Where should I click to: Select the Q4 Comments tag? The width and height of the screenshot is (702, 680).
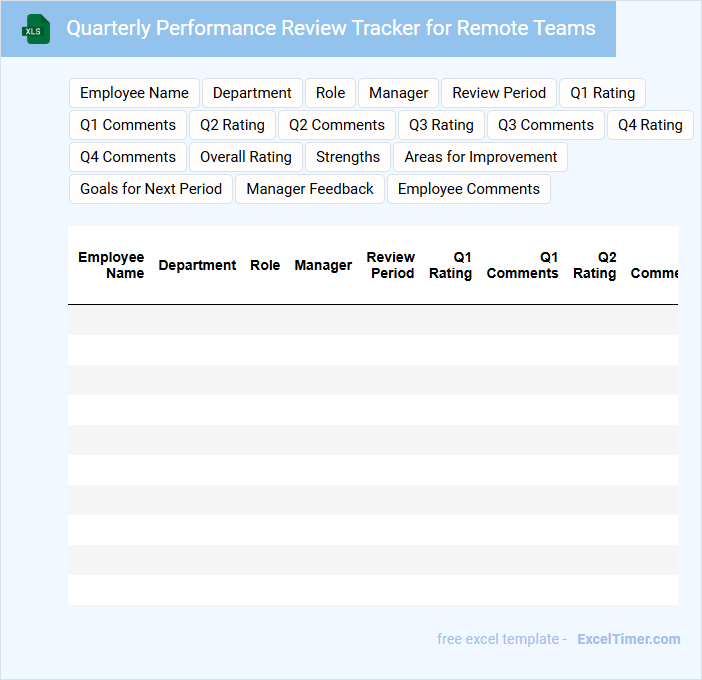(128, 157)
